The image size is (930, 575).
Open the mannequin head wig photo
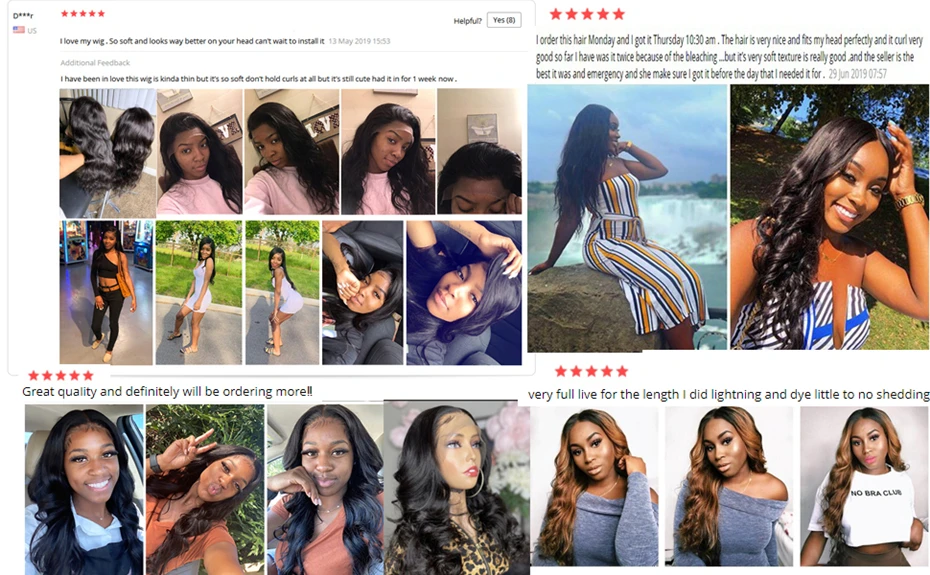[x=456, y=488]
